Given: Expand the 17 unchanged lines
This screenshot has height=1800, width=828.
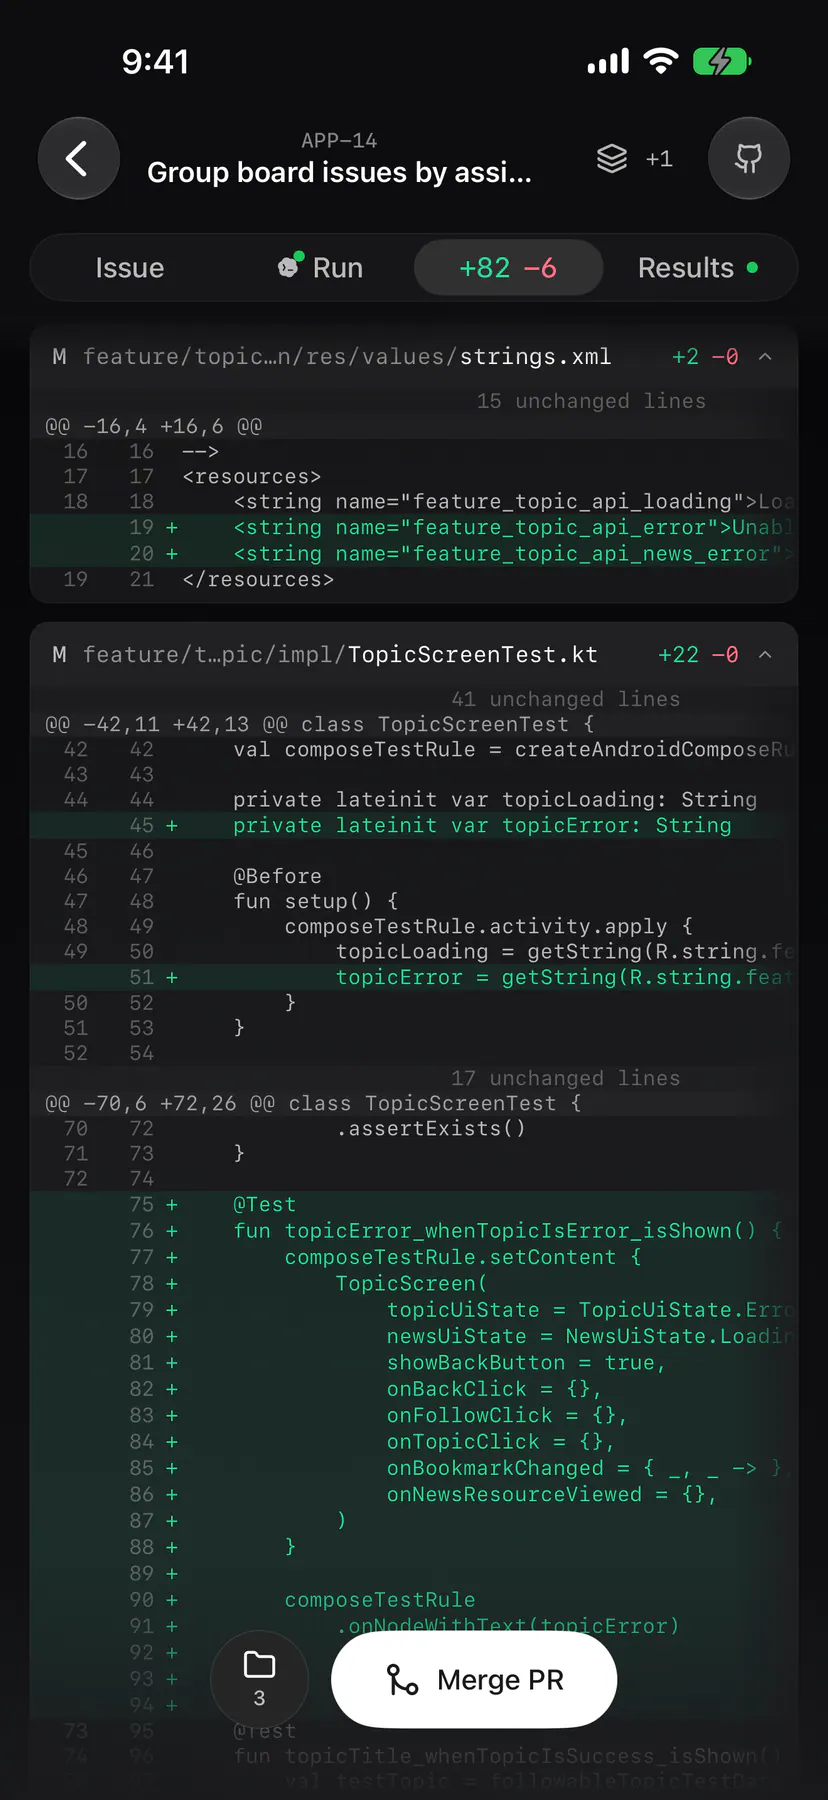Looking at the screenshot, I should pyautogui.click(x=565, y=1078).
